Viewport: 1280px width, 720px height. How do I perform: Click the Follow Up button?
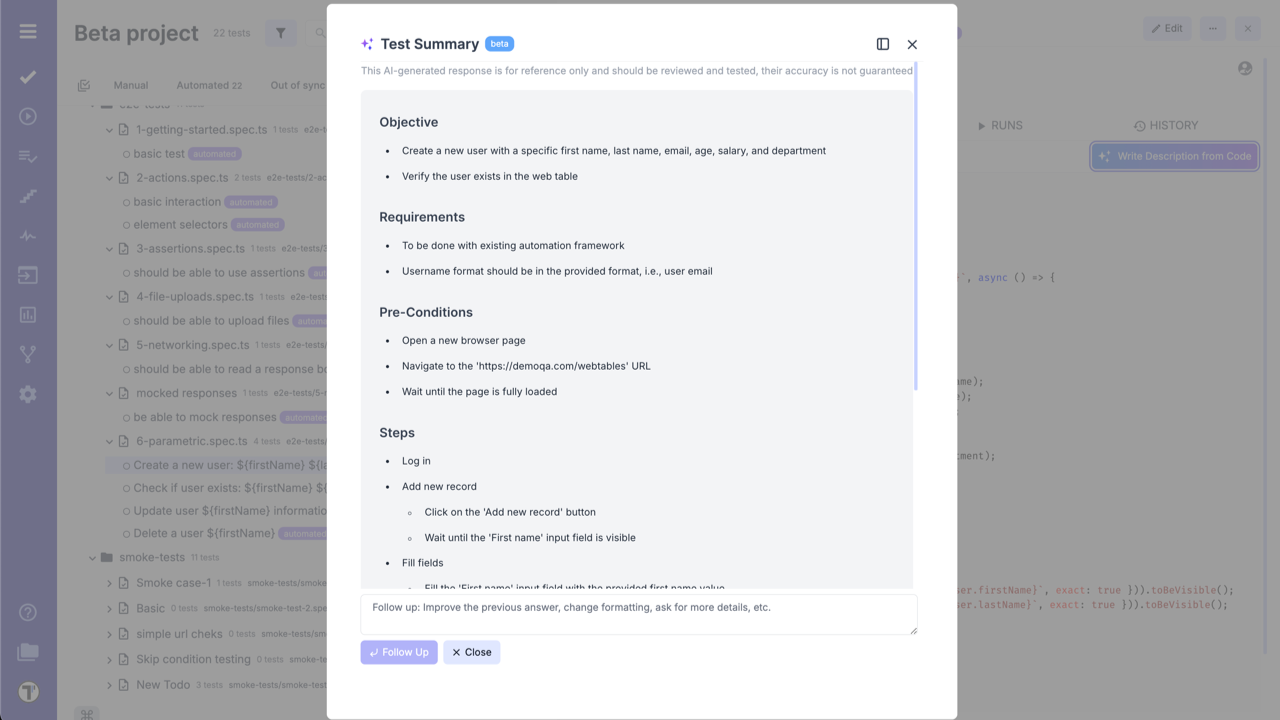coord(399,652)
